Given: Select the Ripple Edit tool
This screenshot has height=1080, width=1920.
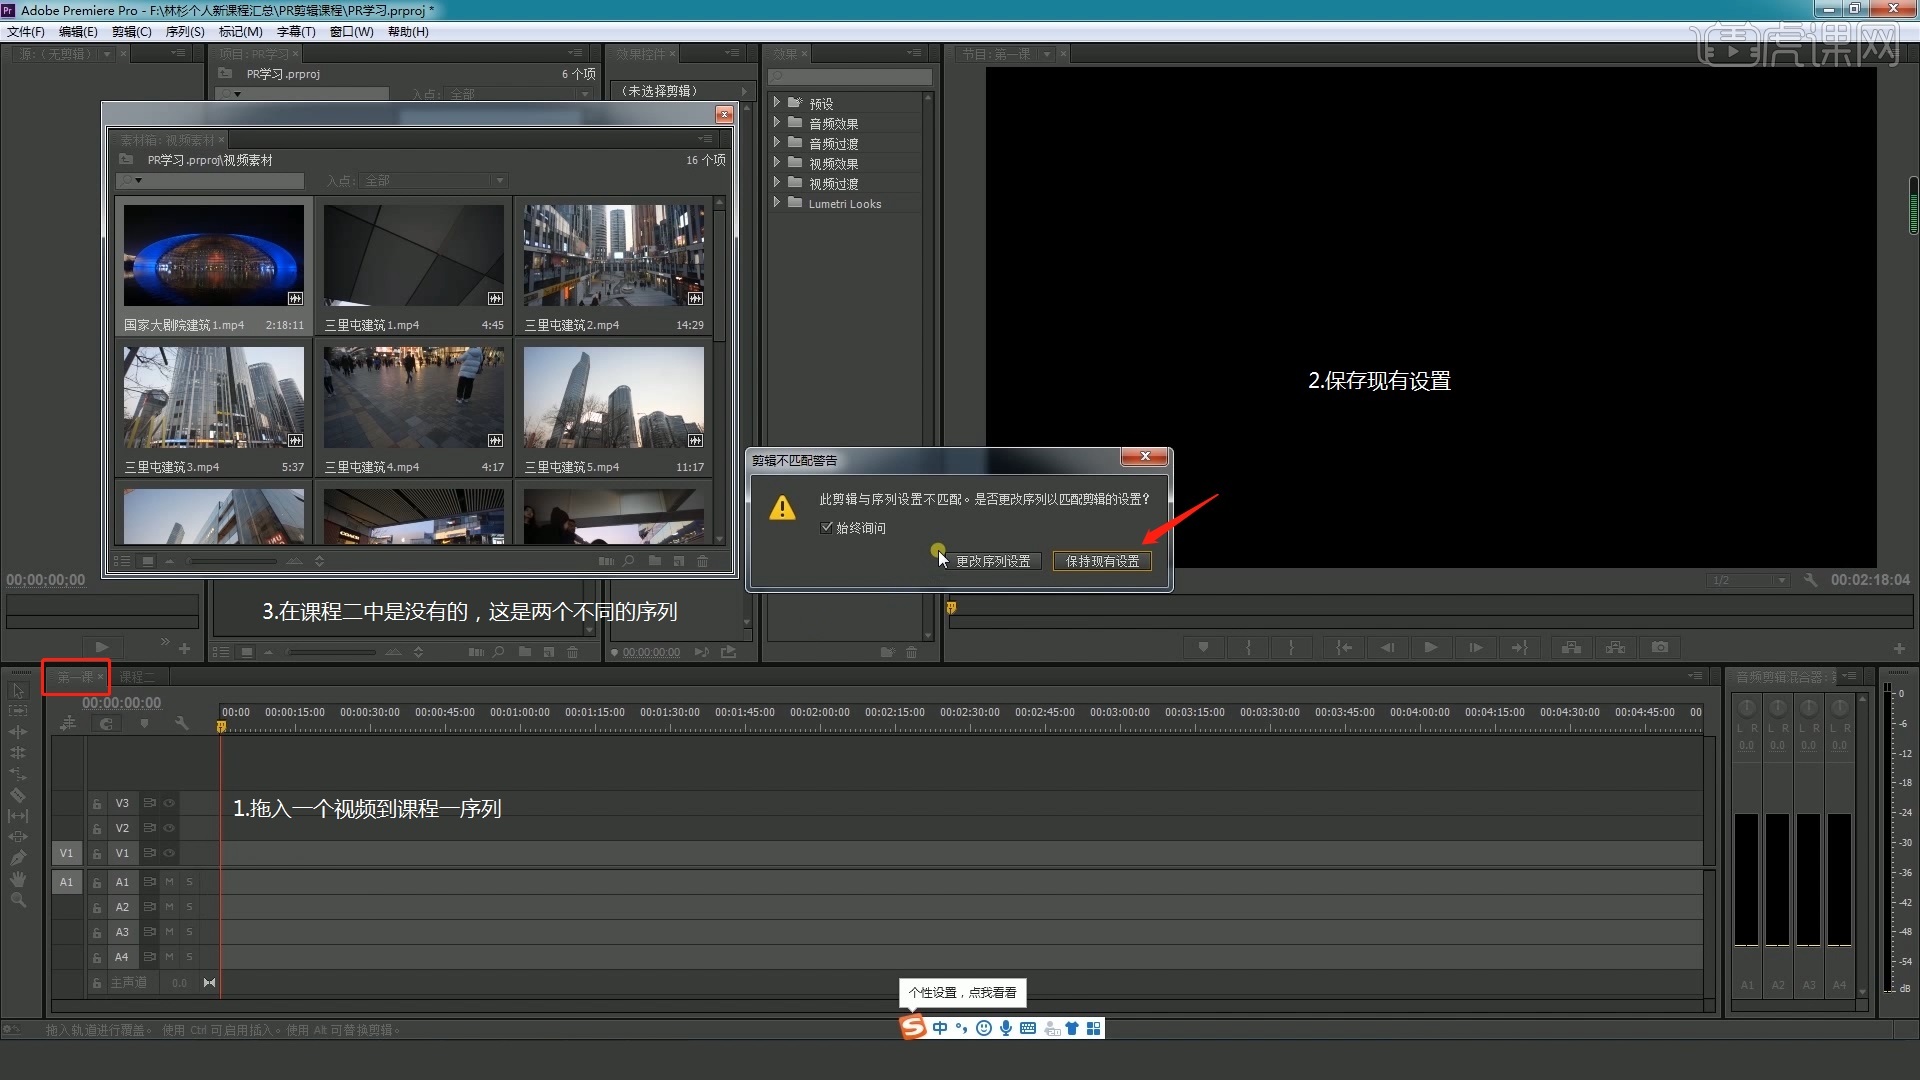Looking at the screenshot, I should [x=18, y=732].
